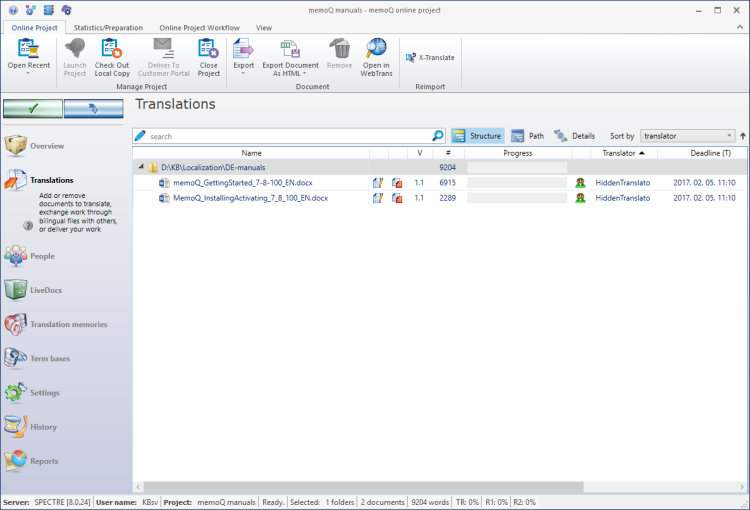Open the Reports sidebar section
Image resolution: width=750 pixels, height=510 pixels.
click(44, 461)
